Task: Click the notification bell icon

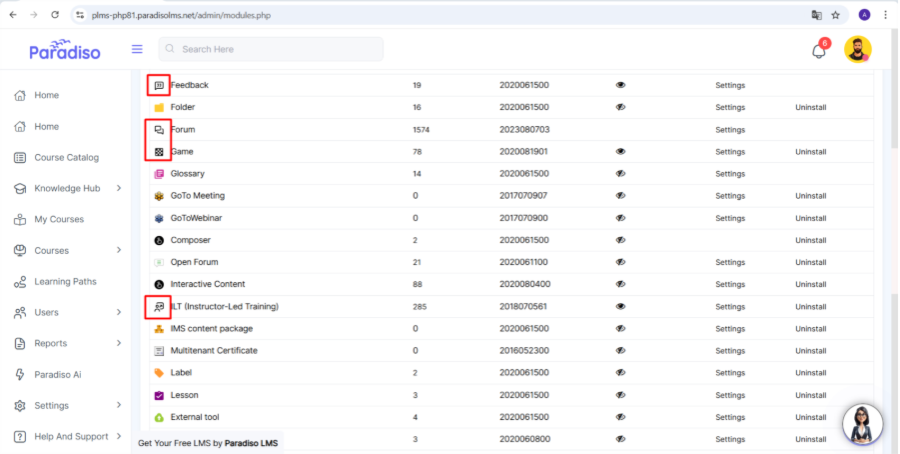Action: tap(818, 51)
